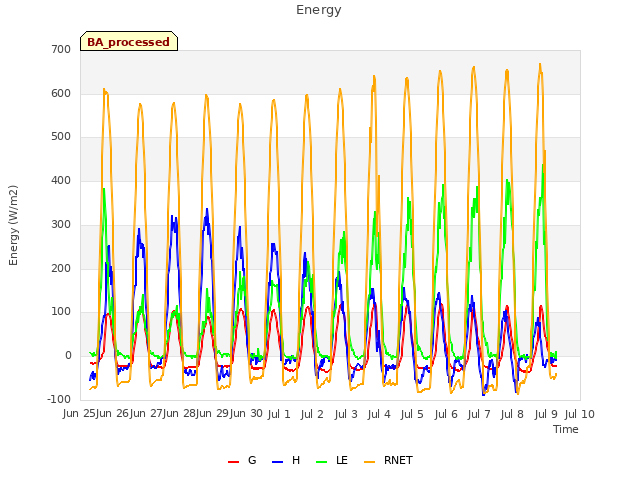
Task: Click the Jul 8 x-axis label
Action: point(512,415)
